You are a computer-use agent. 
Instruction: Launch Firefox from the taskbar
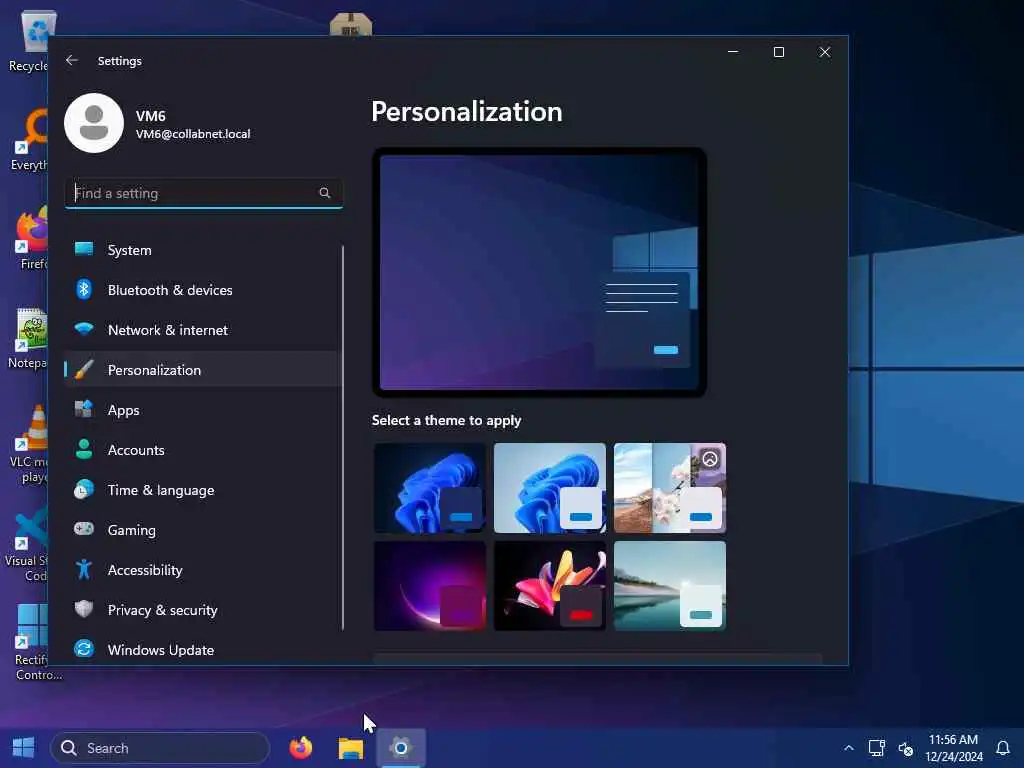pyautogui.click(x=300, y=748)
